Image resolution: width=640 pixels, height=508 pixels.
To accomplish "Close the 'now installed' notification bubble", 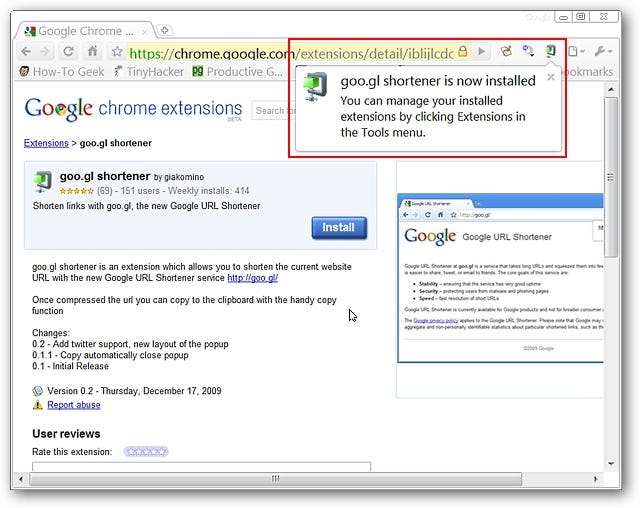I will pyautogui.click(x=551, y=77).
